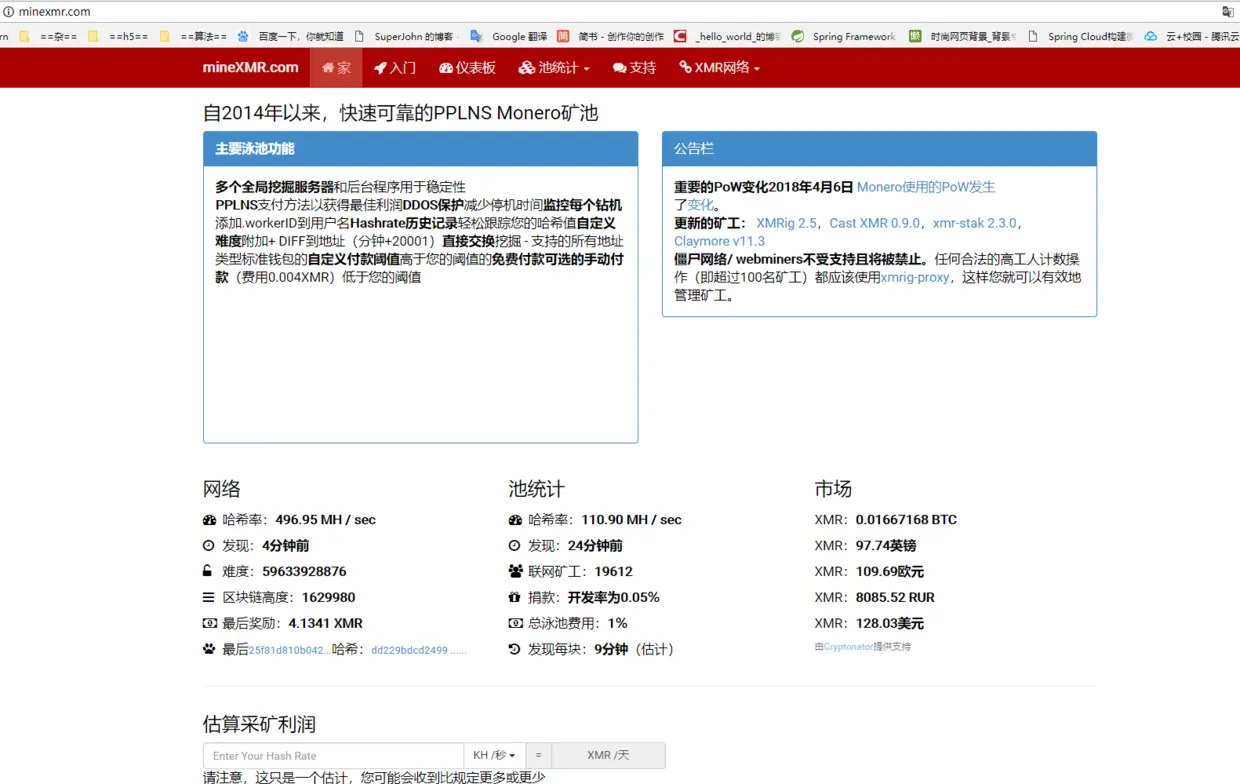Click the mineXMR.com brand logo
Image resolution: width=1240 pixels, height=784 pixels.
point(250,67)
